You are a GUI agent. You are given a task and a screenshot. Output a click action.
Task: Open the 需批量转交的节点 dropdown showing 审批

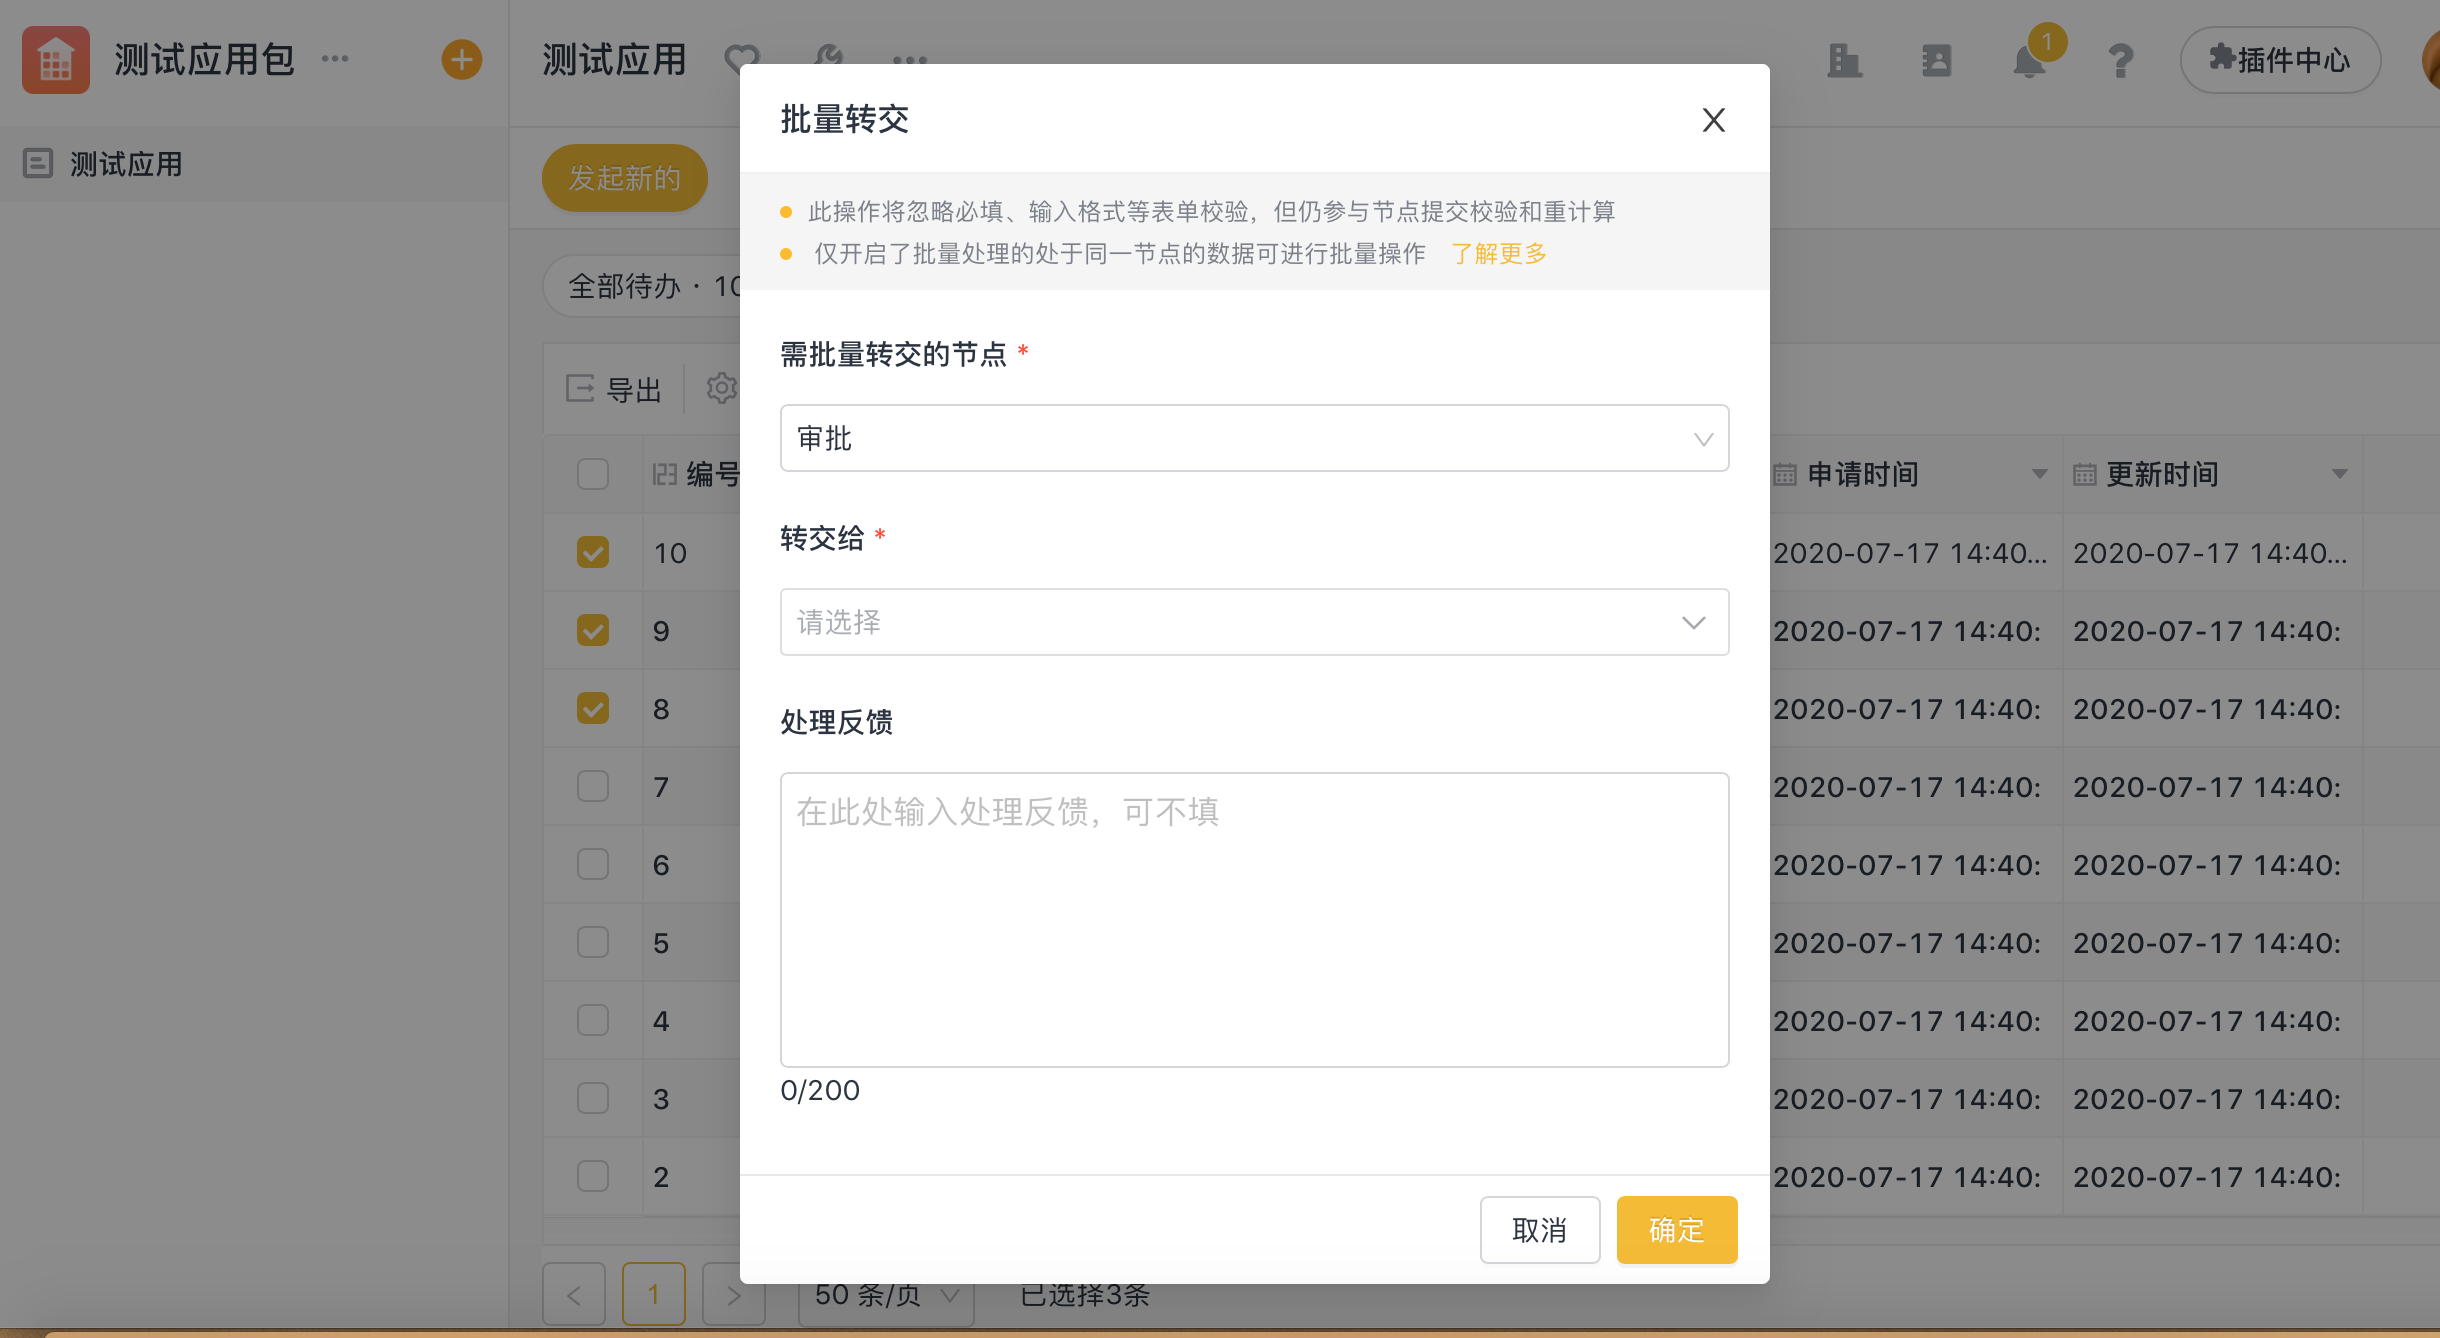[1254, 438]
